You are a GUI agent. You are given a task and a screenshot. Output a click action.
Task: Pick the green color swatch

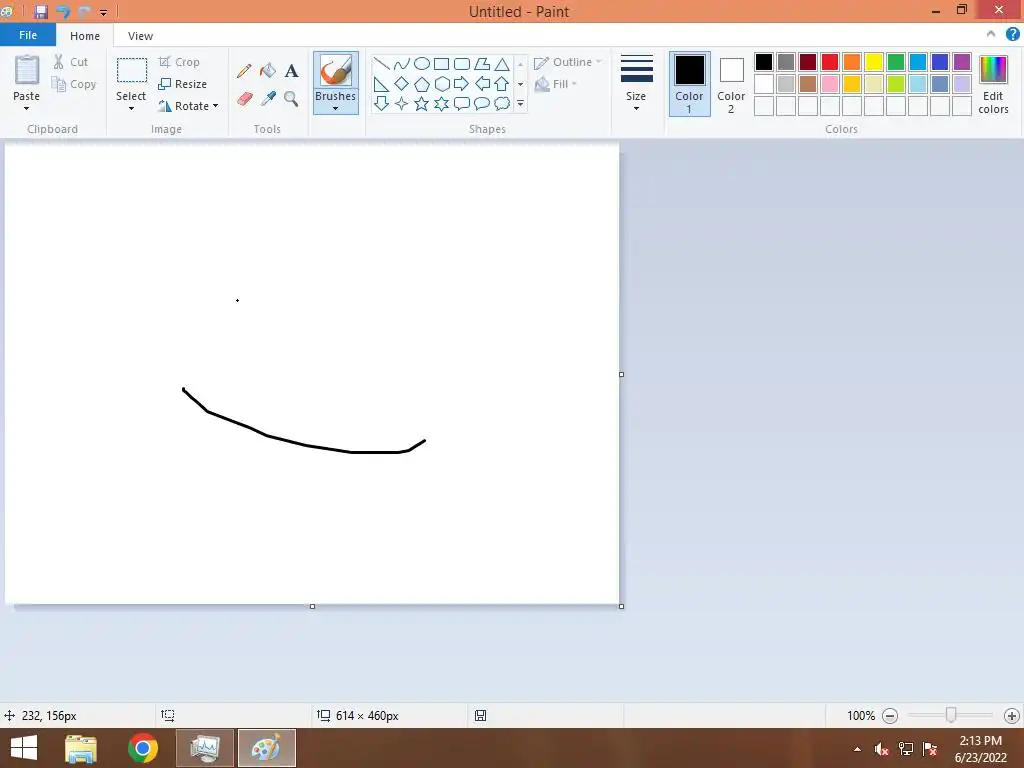point(896,62)
